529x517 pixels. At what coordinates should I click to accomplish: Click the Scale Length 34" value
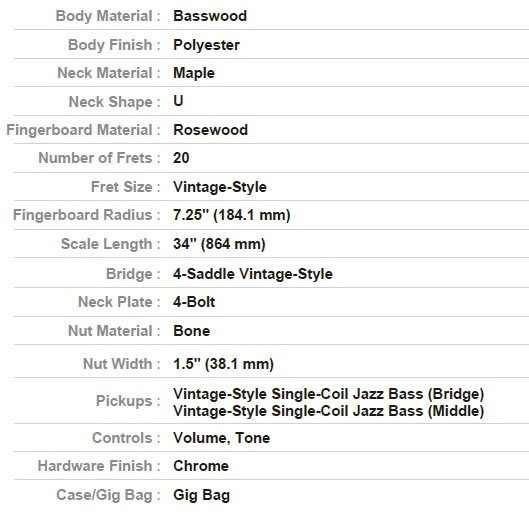click(219, 244)
